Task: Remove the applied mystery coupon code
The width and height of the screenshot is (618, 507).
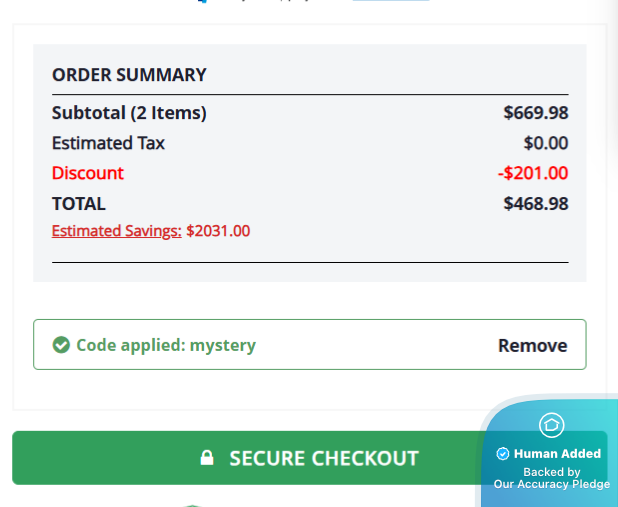Action: click(532, 346)
